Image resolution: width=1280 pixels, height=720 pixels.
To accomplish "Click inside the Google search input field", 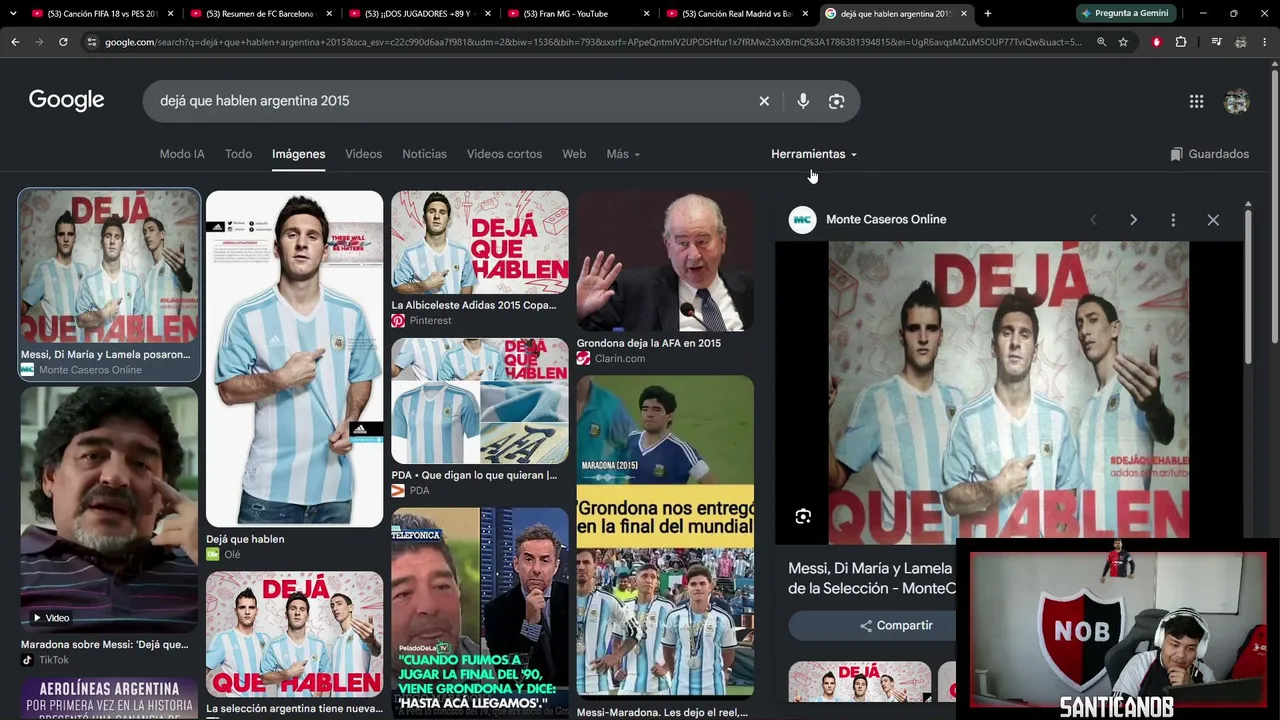I will [450, 101].
